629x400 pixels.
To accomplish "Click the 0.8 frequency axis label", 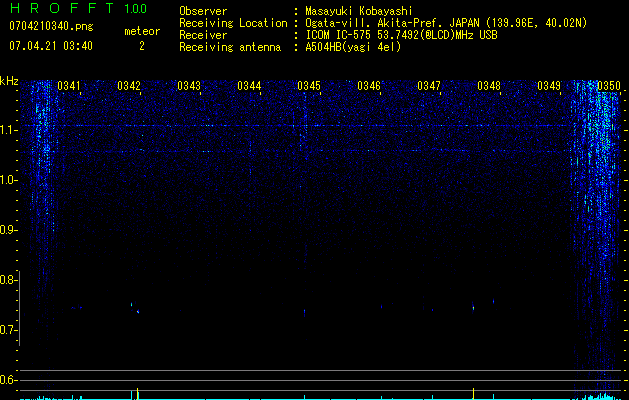I will [8, 280].
